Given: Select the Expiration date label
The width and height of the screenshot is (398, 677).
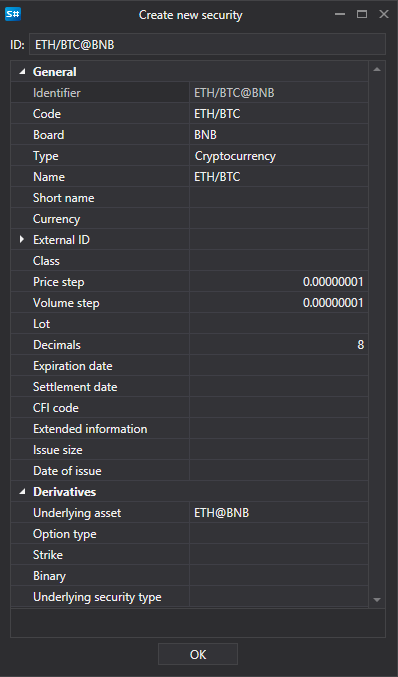Looking at the screenshot, I should click(73, 366).
